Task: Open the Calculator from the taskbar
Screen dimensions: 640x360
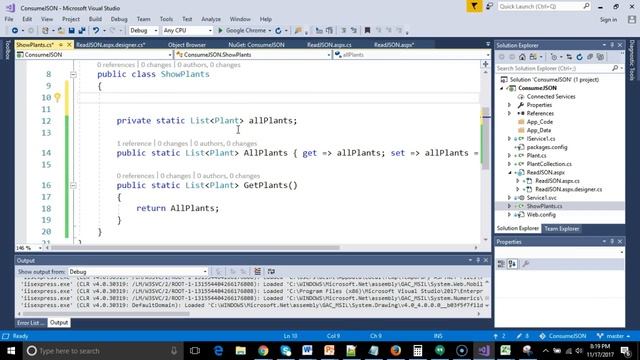Action: pyautogui.click(x=417, y=351)
